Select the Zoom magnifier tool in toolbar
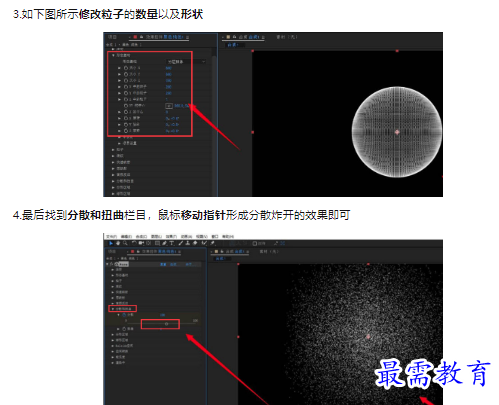Viewport: 499px width, 405px height. [x=125, y=243]
